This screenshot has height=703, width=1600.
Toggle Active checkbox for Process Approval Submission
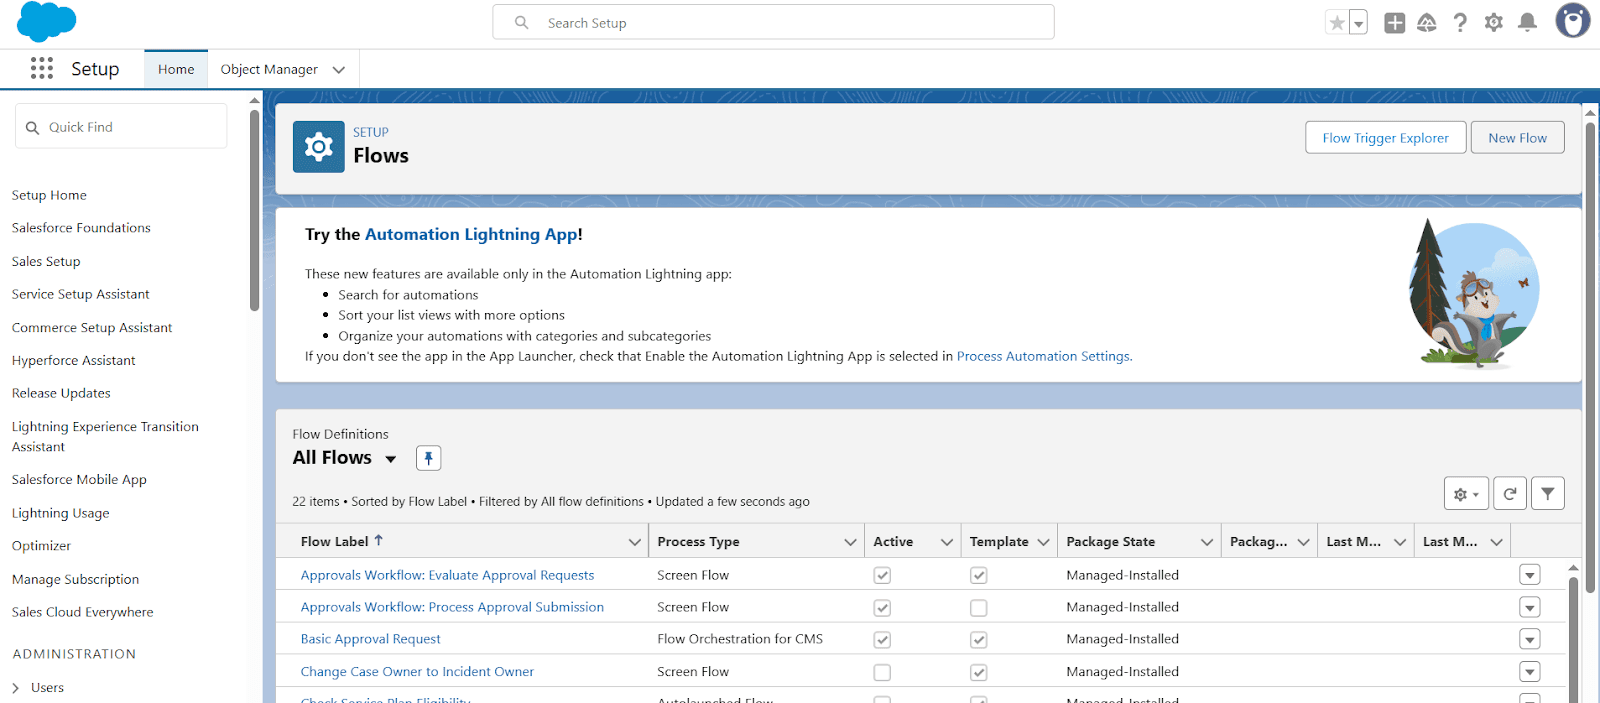pyautogui.click(x=882, y=607)
